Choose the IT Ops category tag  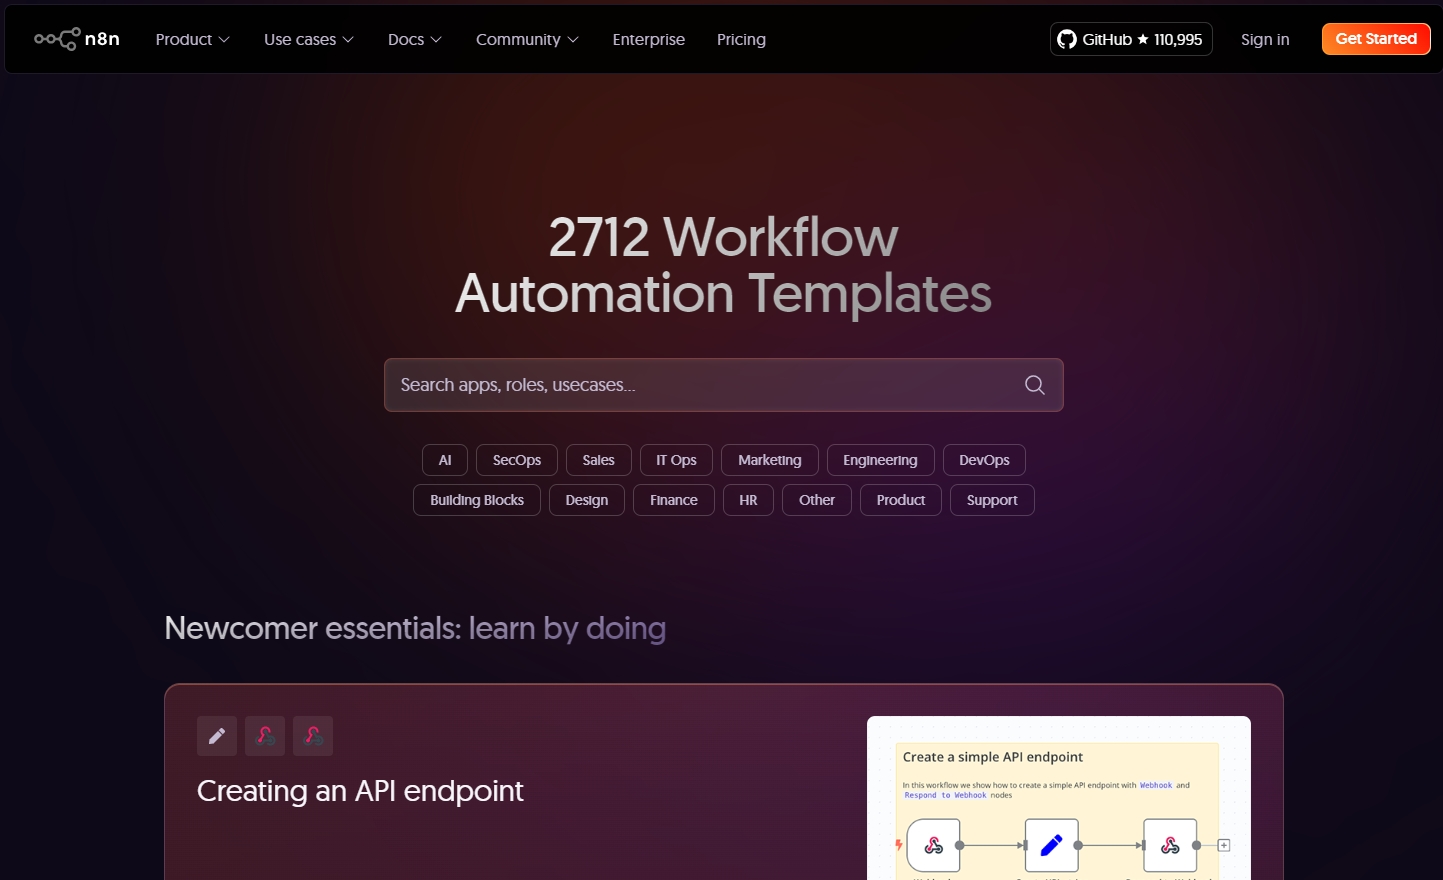676,460
